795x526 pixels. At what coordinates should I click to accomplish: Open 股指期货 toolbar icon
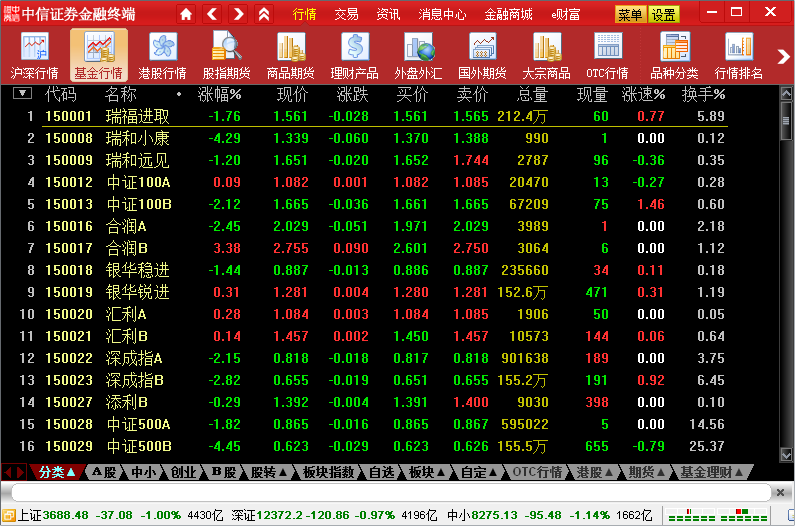pos(227,55)
